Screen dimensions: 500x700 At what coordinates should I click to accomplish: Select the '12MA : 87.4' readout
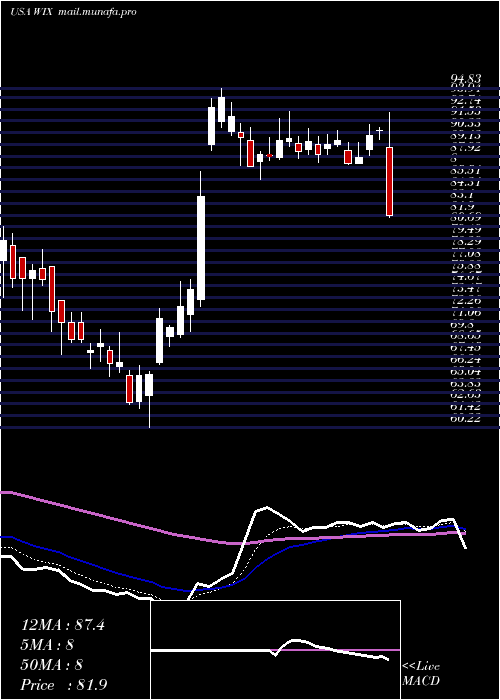(x=63, y=625)
